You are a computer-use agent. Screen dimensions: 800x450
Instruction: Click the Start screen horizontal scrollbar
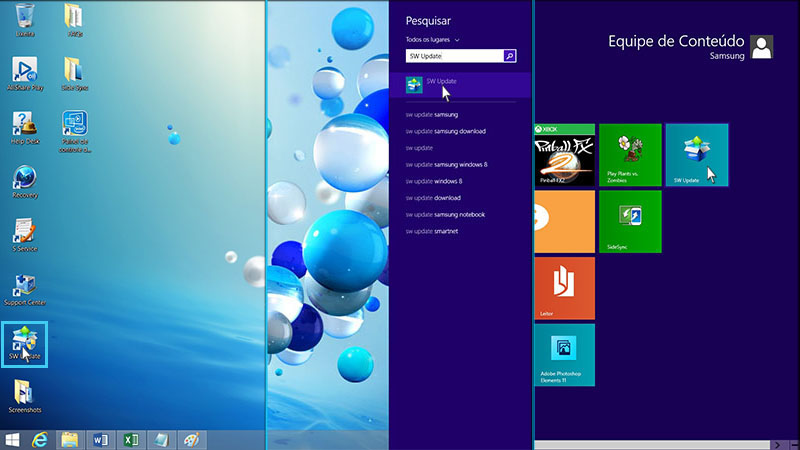point(652,445)
